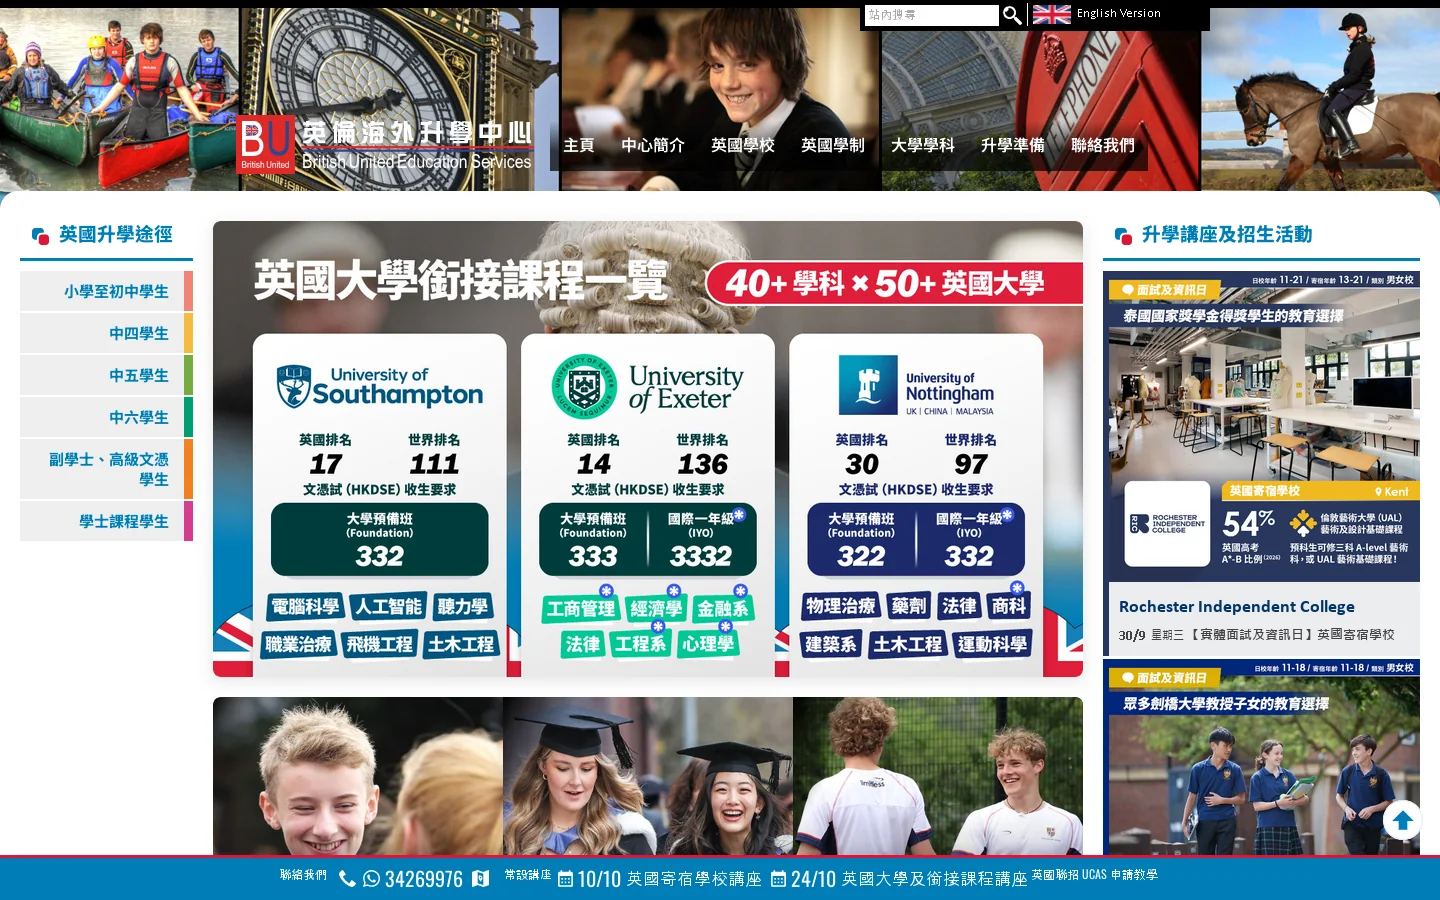This screenshot has width=1440, height=900.
Task: Open the 升學準備 menu
Action: tap(1013, 145)
